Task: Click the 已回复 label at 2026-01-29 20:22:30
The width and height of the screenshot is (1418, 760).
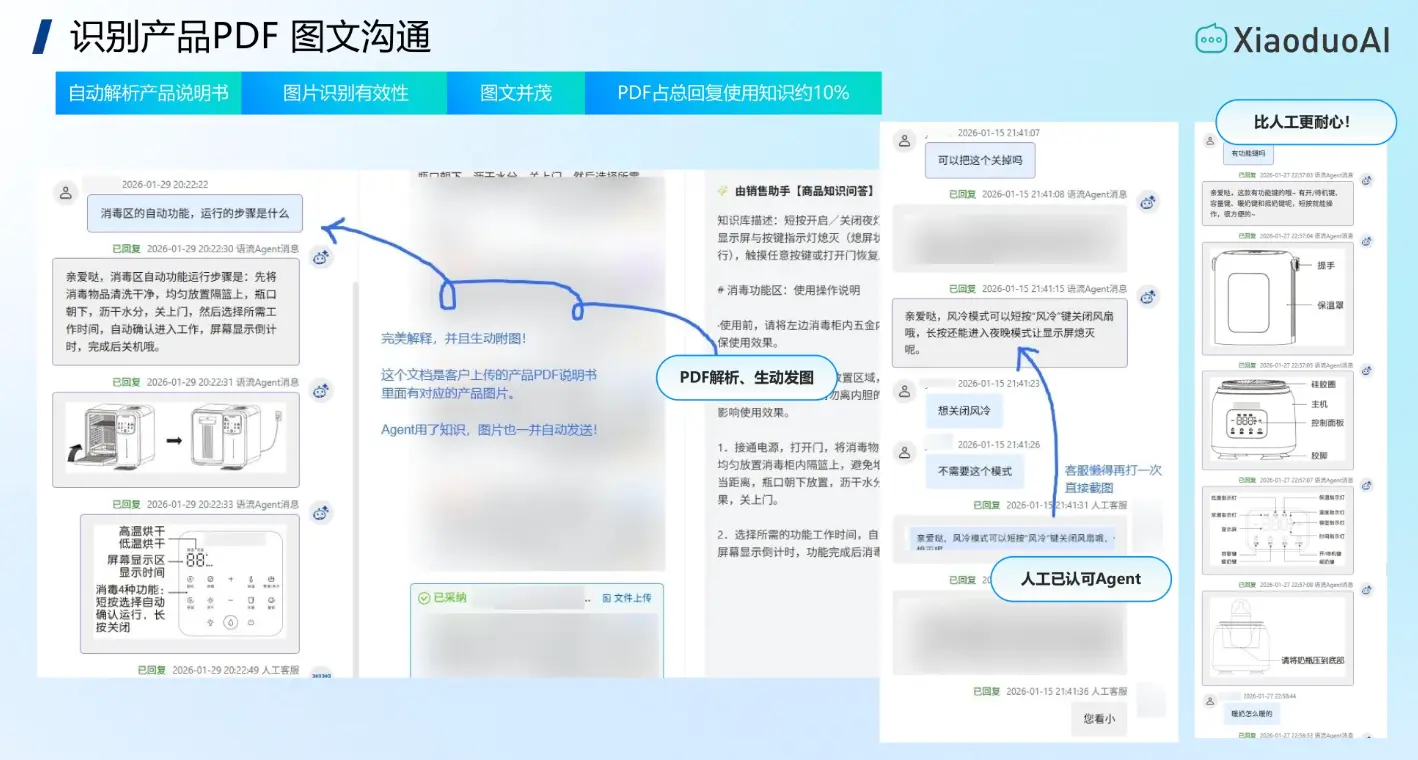Action: (126, 248)
